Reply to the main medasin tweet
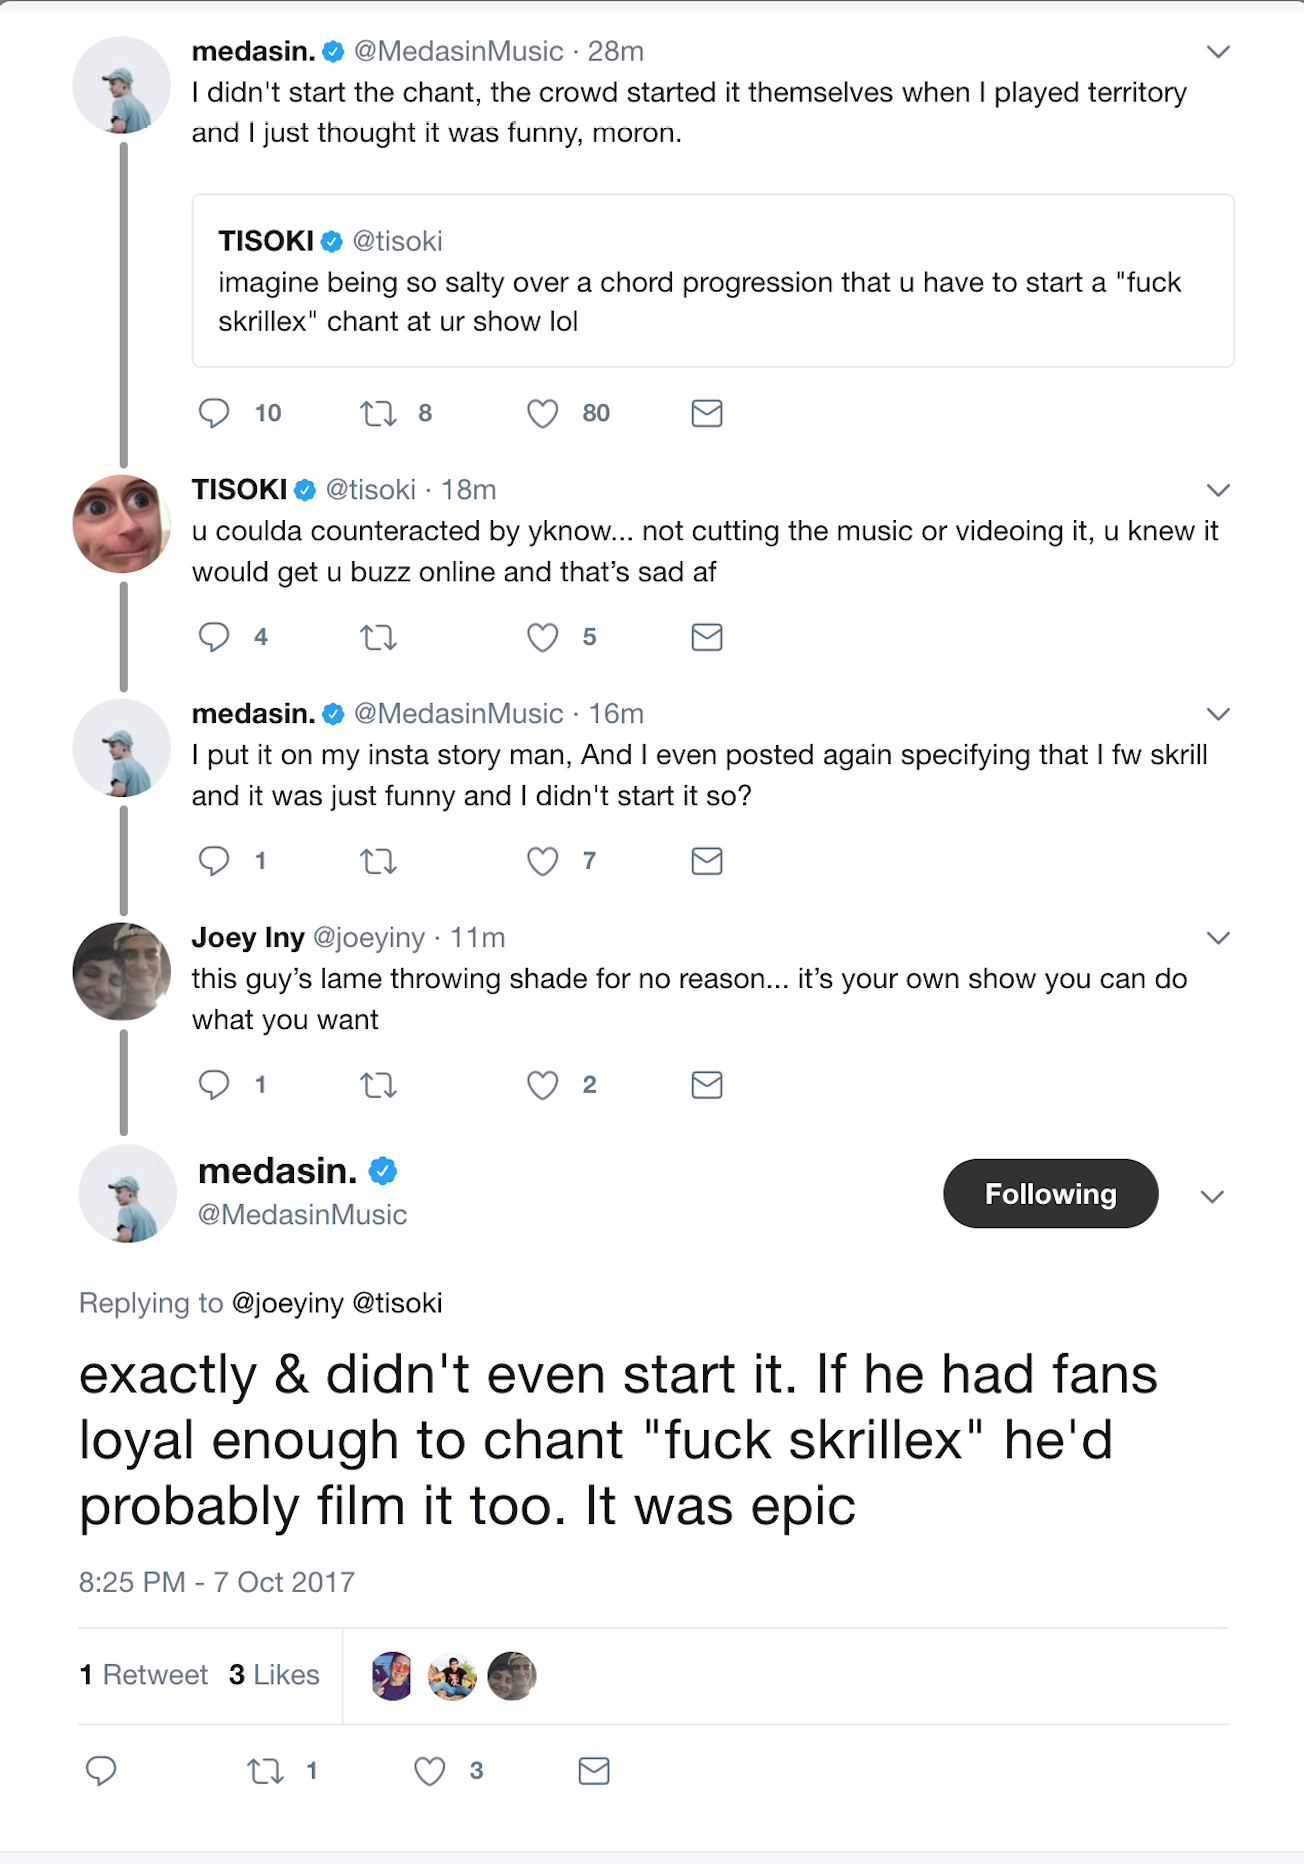 coord(101,1771)
